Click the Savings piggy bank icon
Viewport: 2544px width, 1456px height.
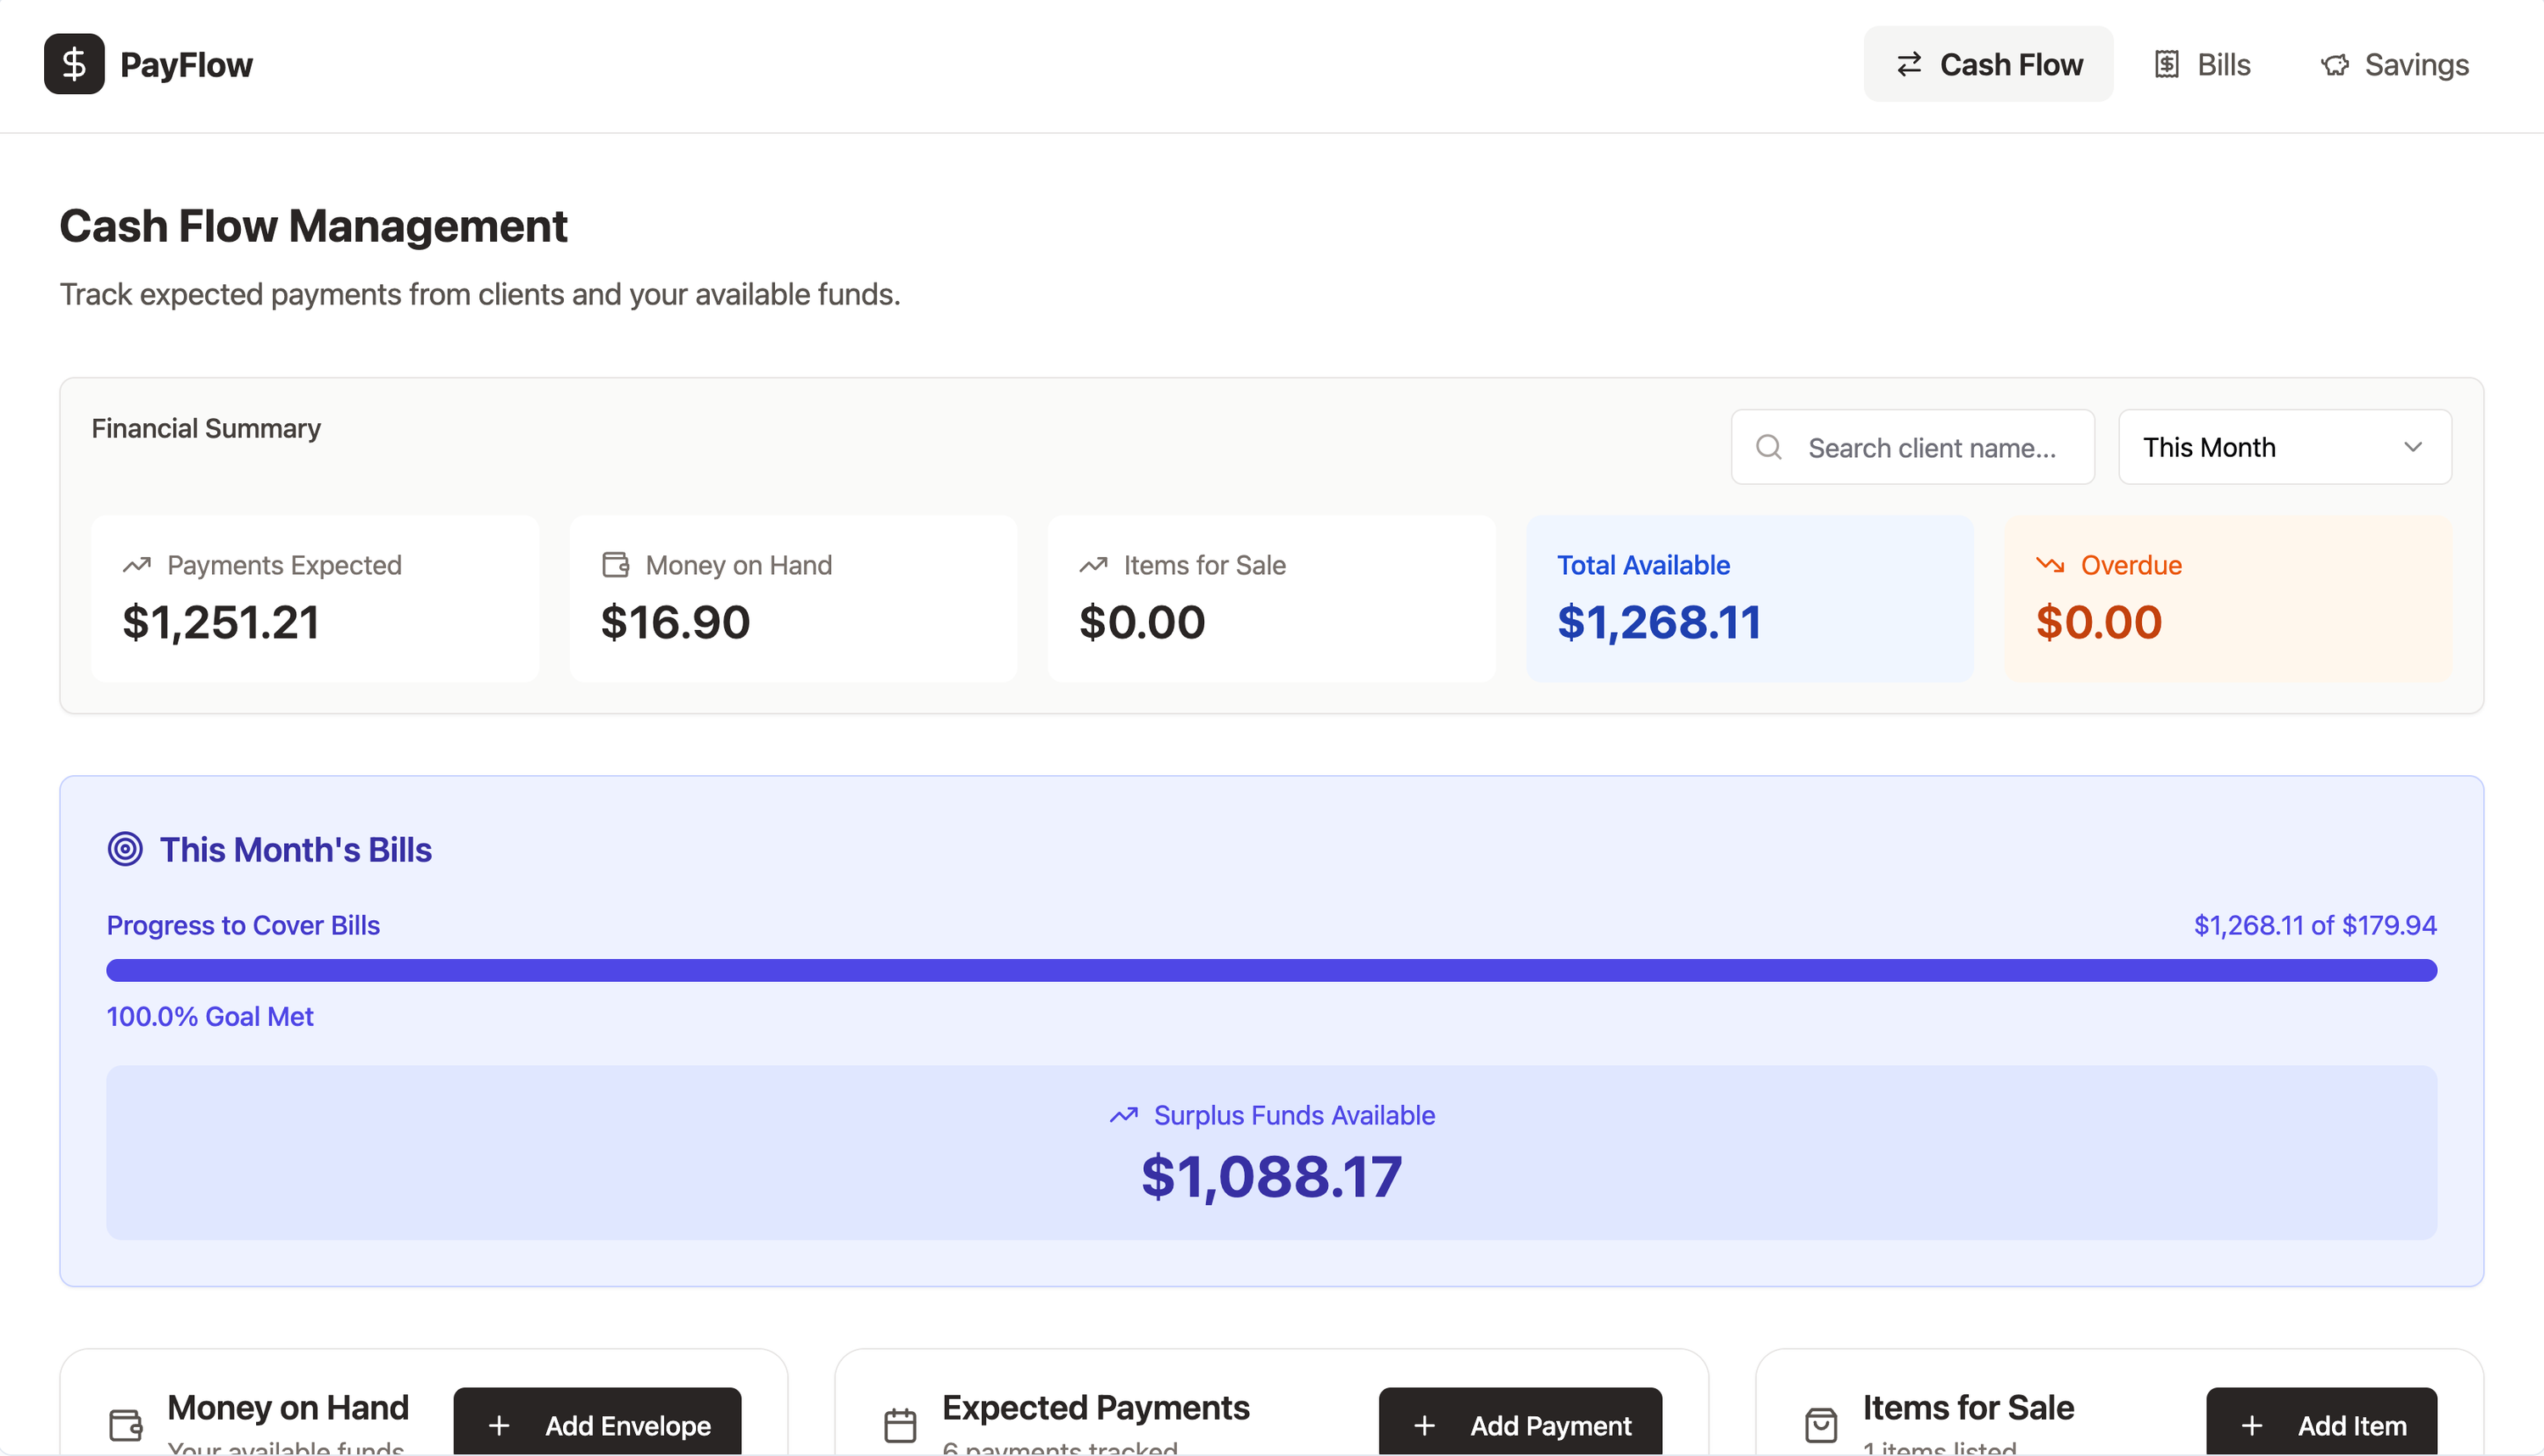tap(2334, 65)
